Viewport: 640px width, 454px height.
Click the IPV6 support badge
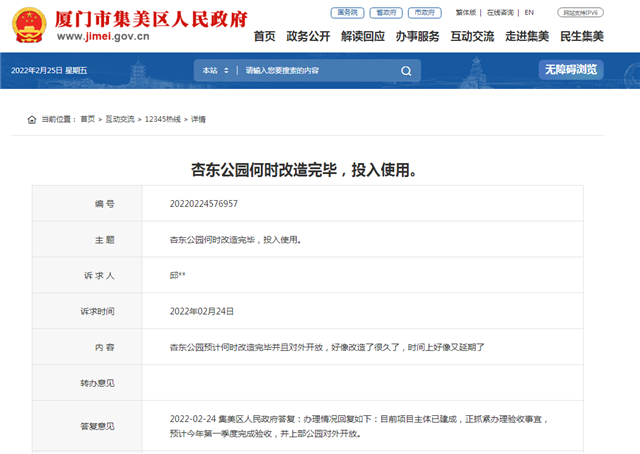[x=580, y=13]
